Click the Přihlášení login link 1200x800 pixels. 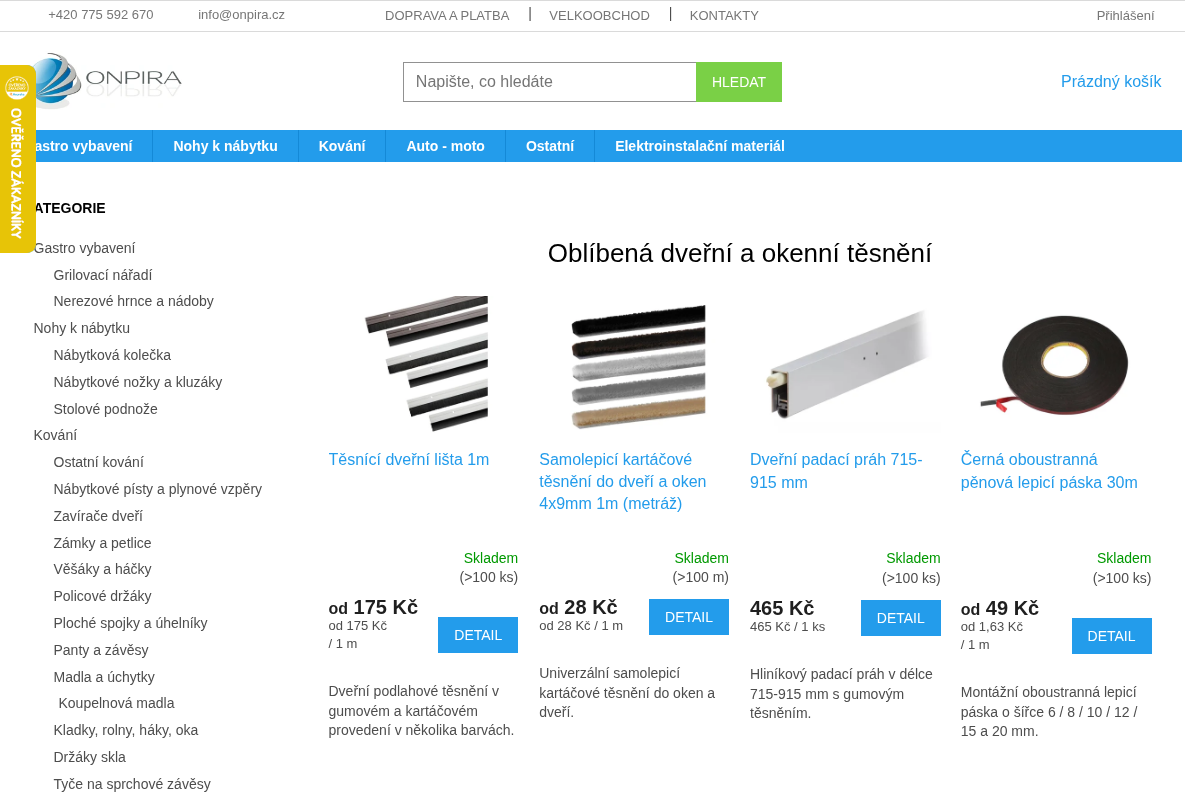click(1125, 16)
